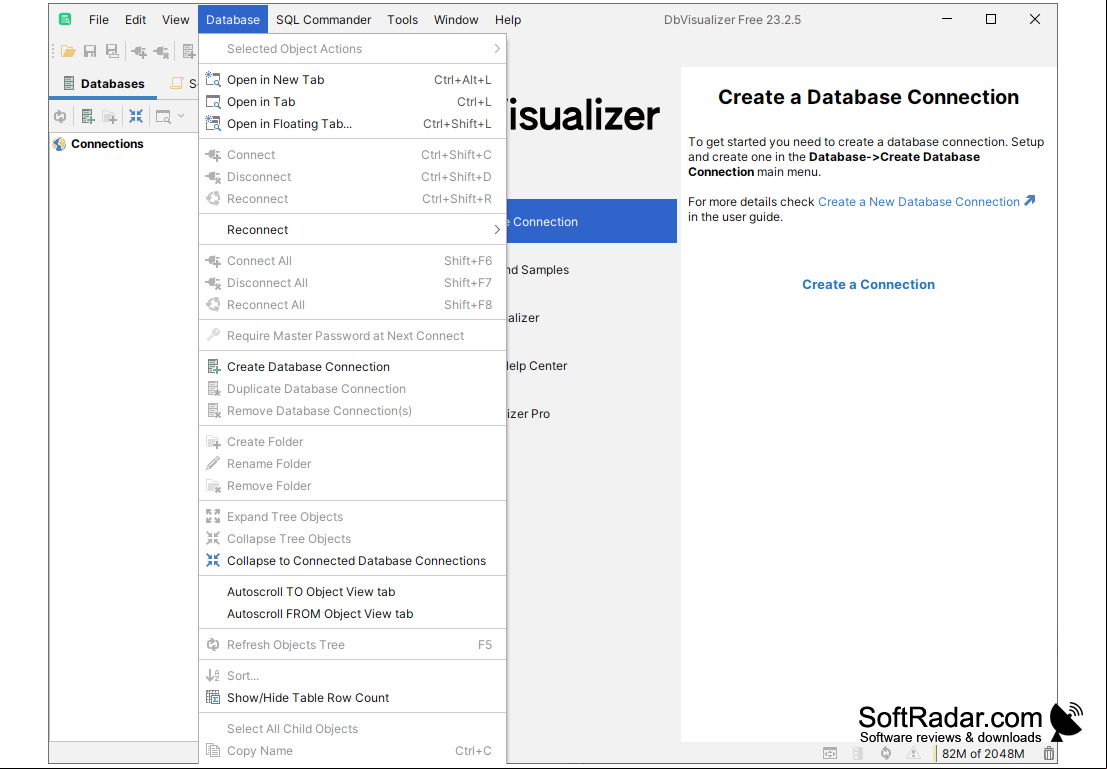Screen dimensions: 1107x769
Task: Choose Open in New Tab
Action: [x=352, y=80]
